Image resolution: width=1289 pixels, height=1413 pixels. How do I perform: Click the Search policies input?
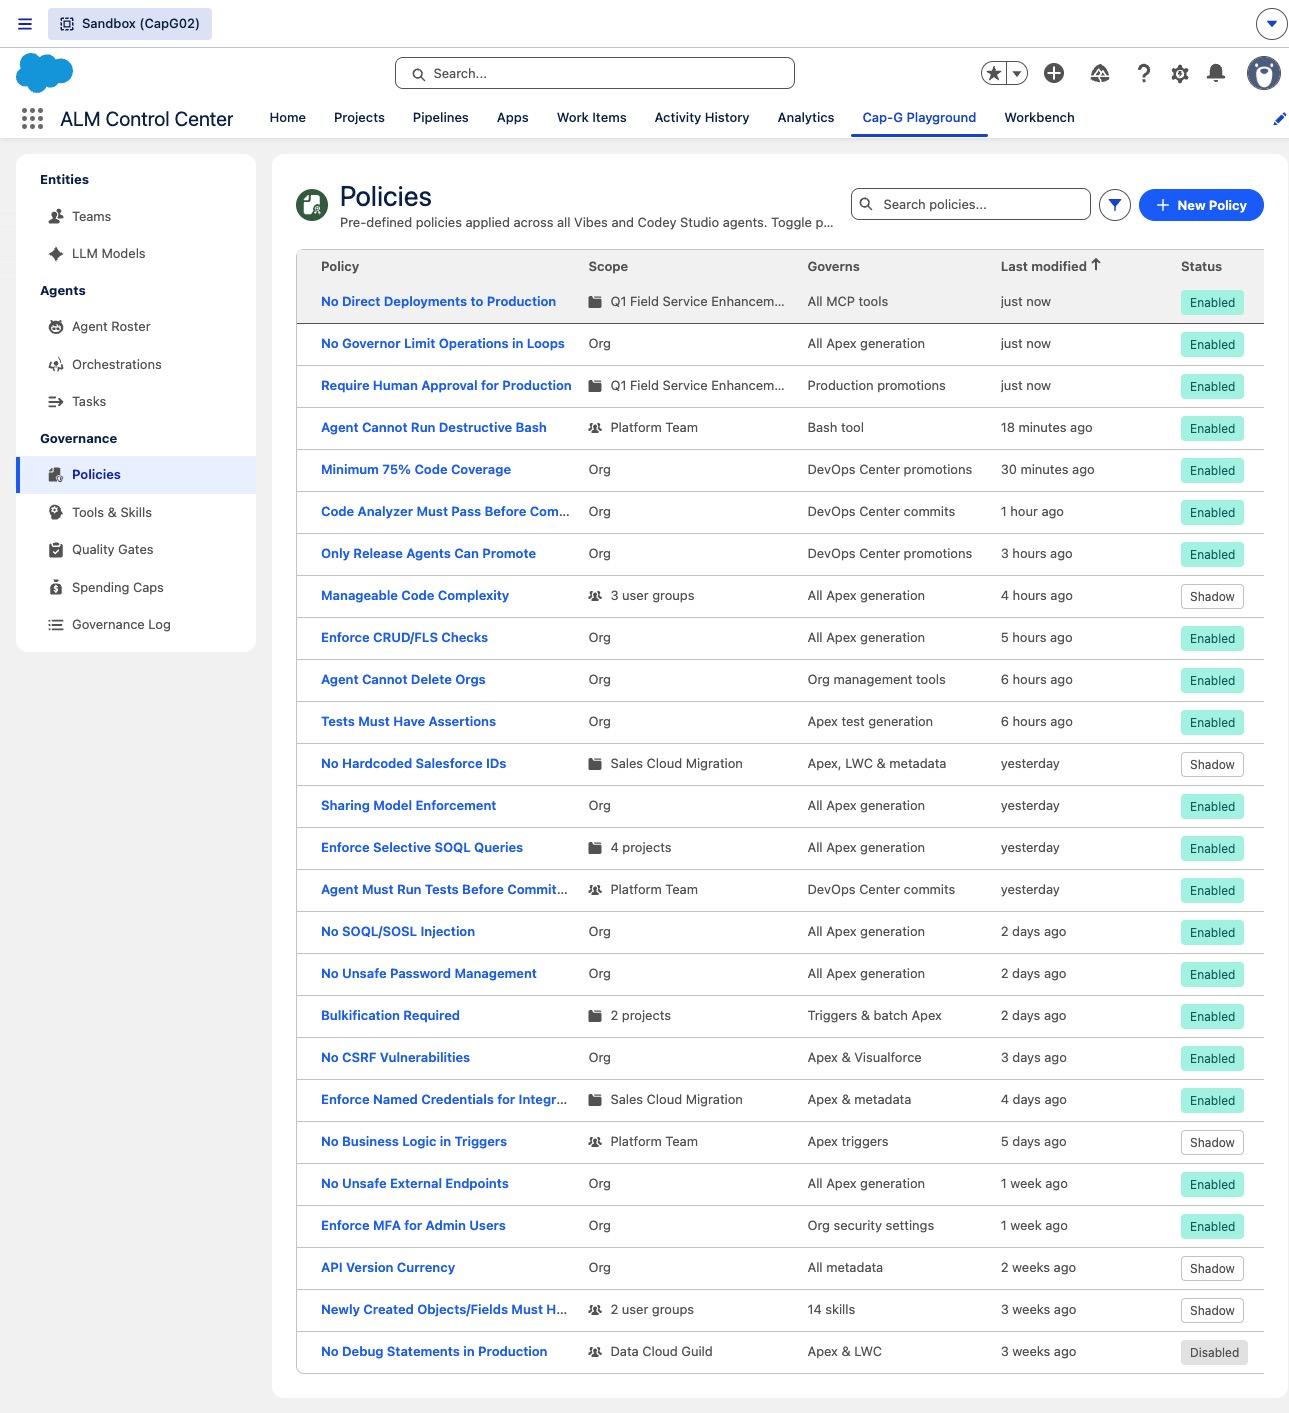click(x=971, y=204)
